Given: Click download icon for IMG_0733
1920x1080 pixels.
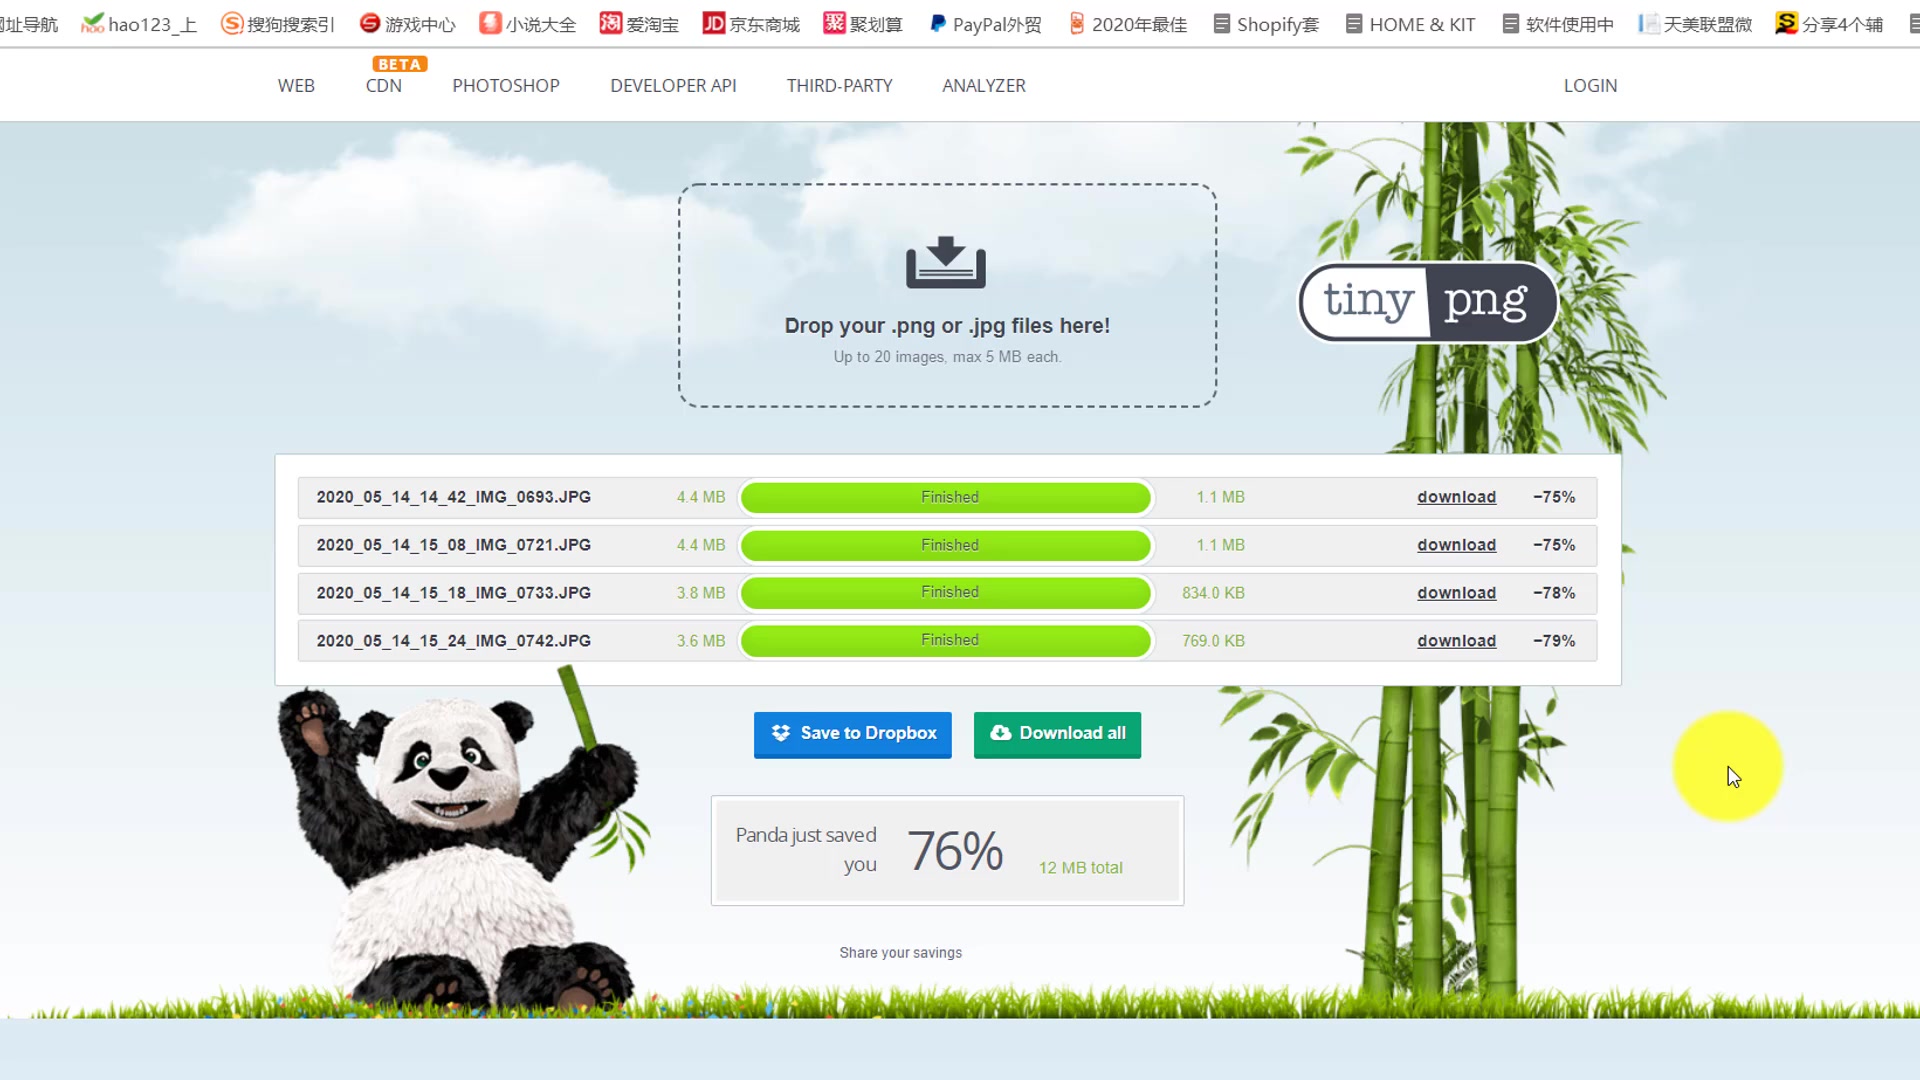Looking at the screenshot, I should (x=1456, y=592).
